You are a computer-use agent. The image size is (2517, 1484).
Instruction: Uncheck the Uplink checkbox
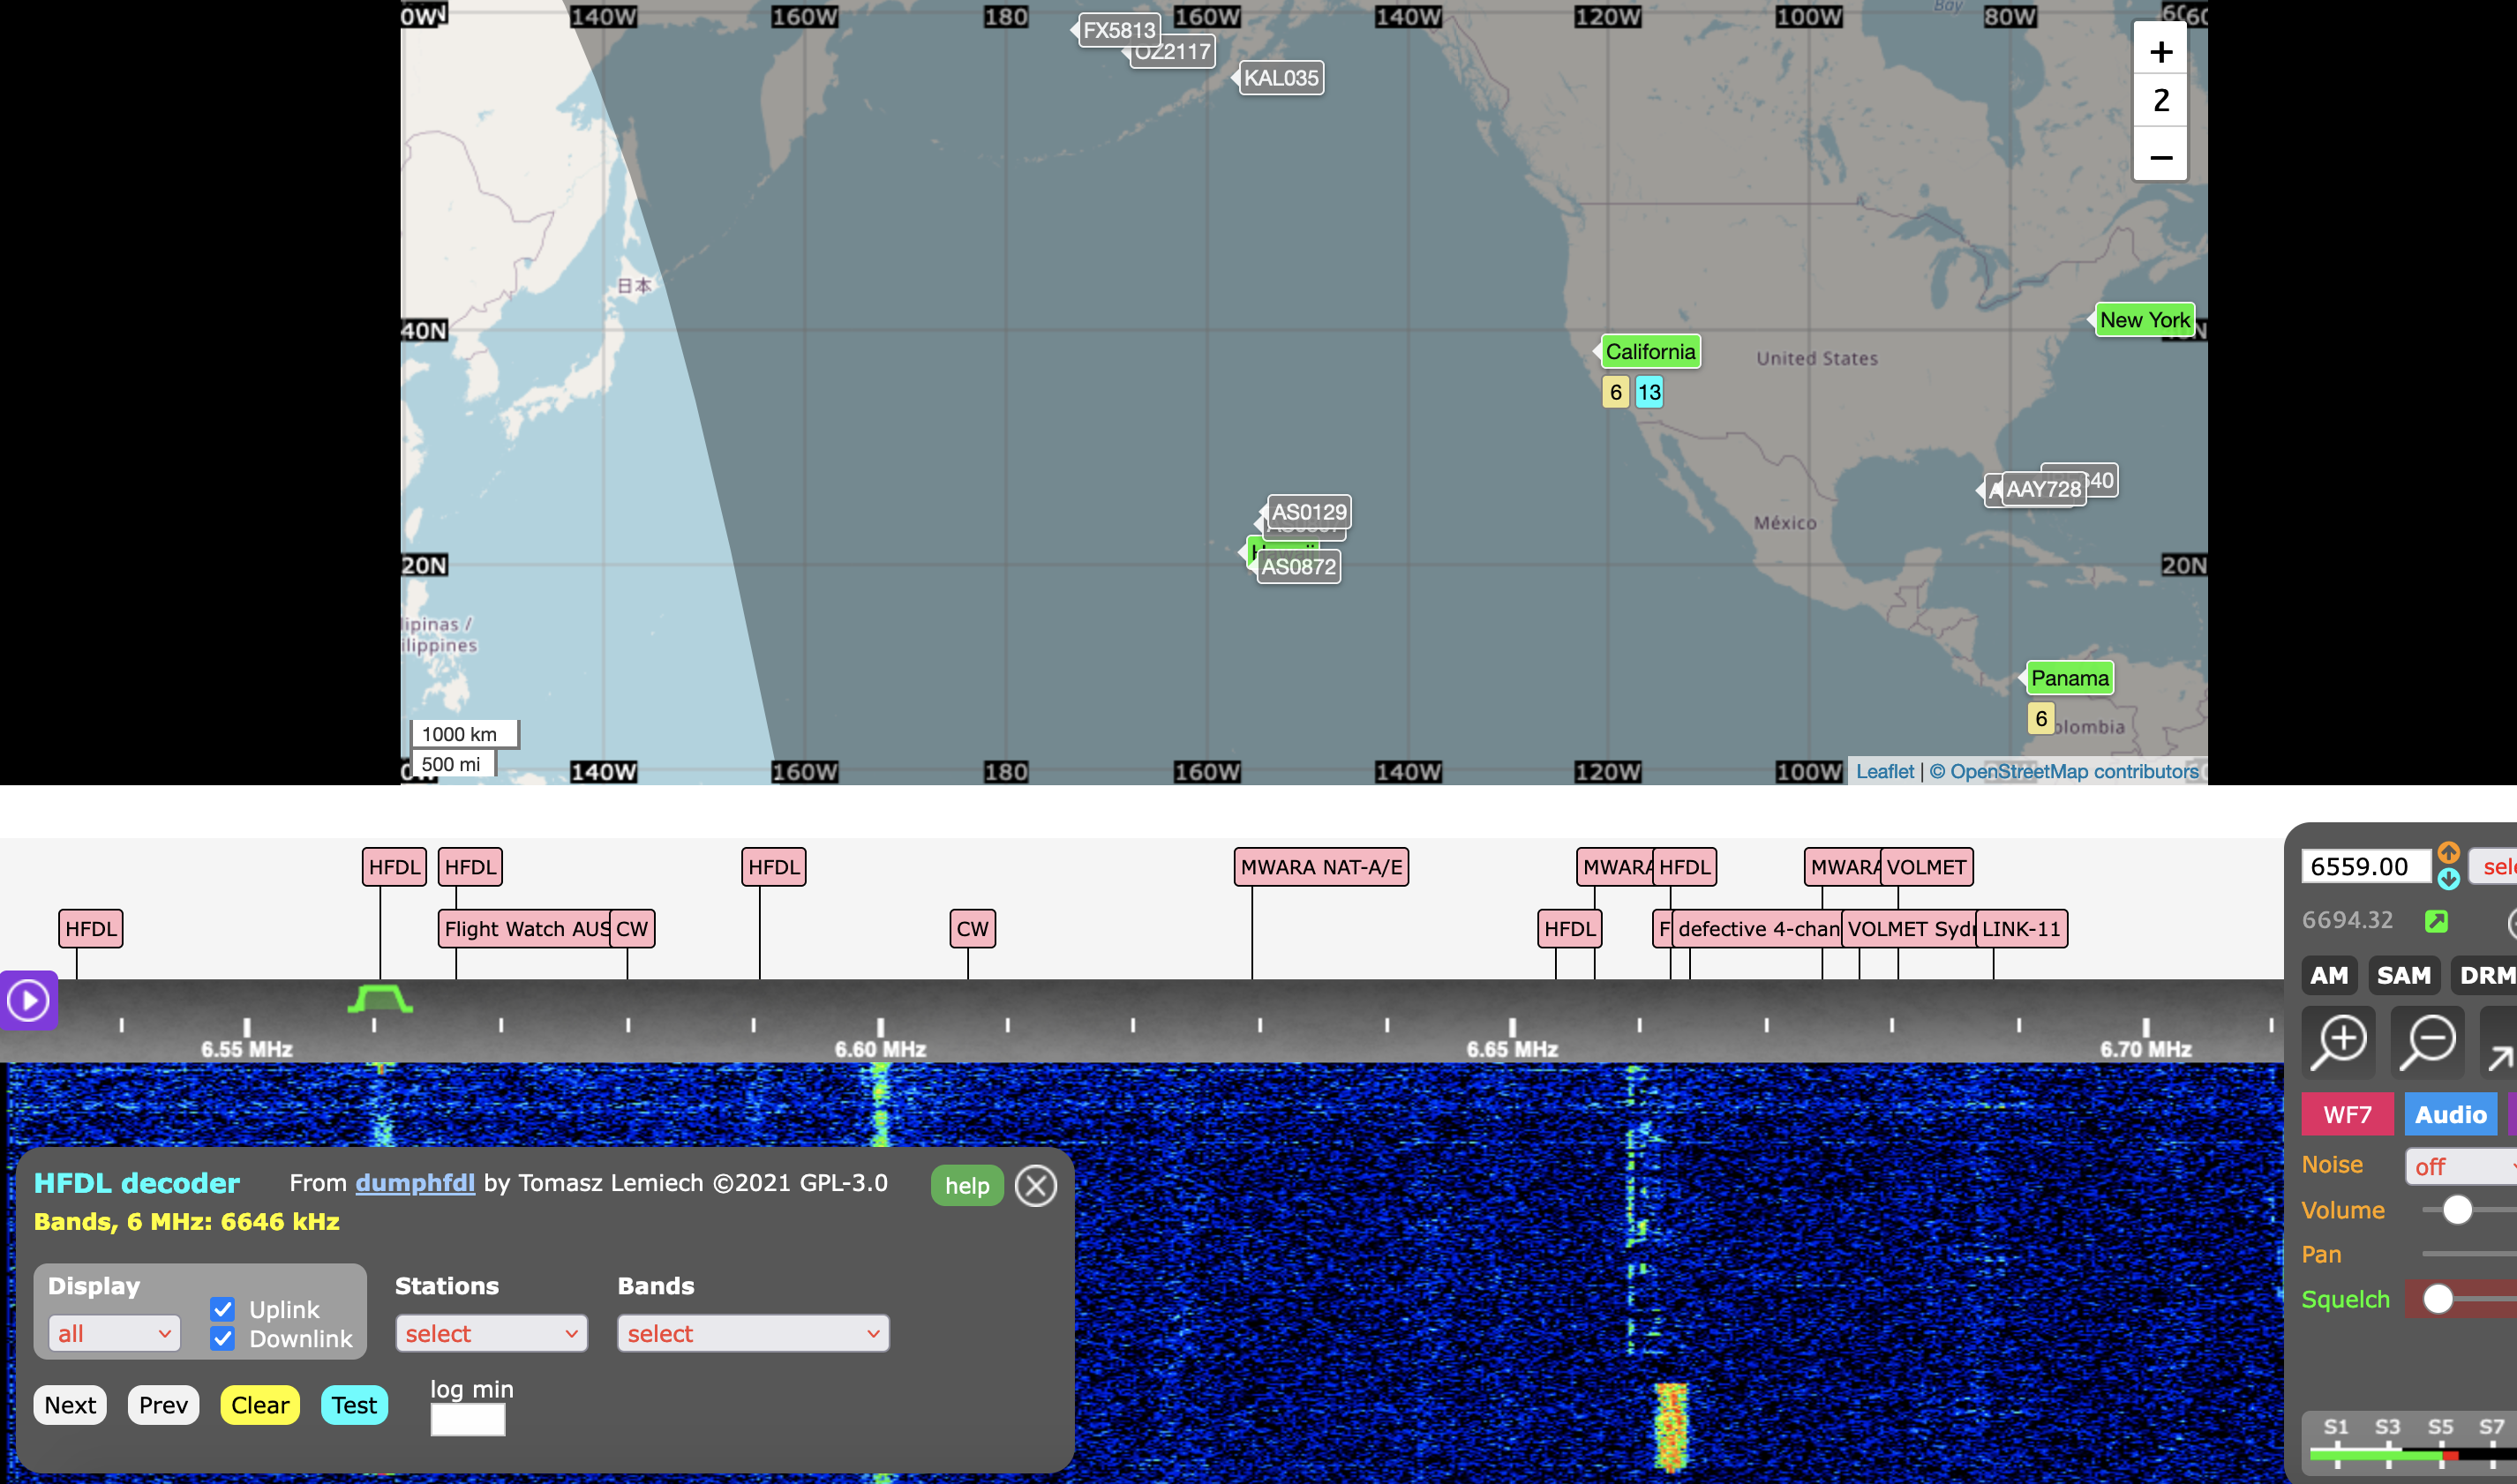(x=223, y=1309)
